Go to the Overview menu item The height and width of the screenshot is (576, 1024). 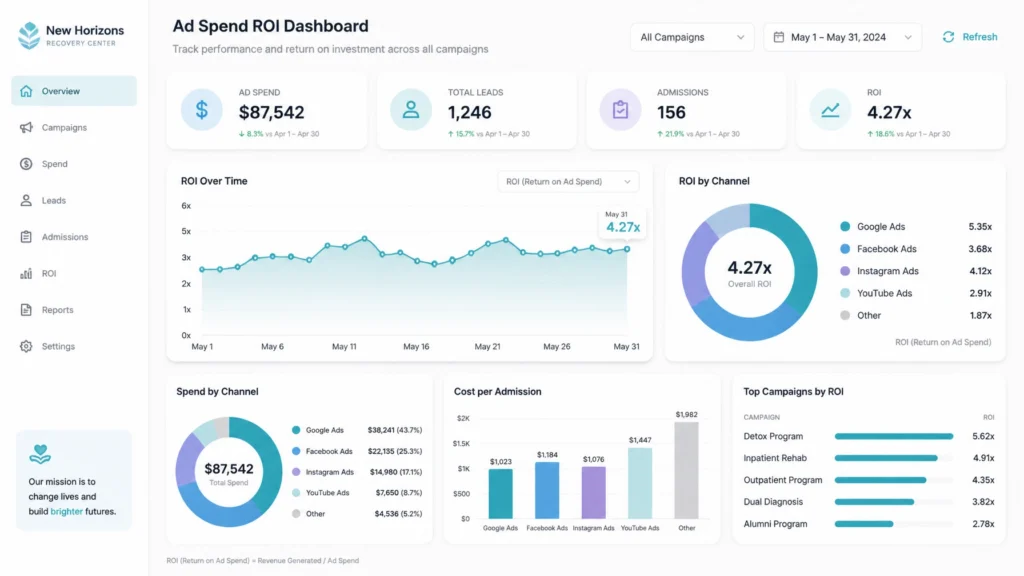(x=74, y=91)
